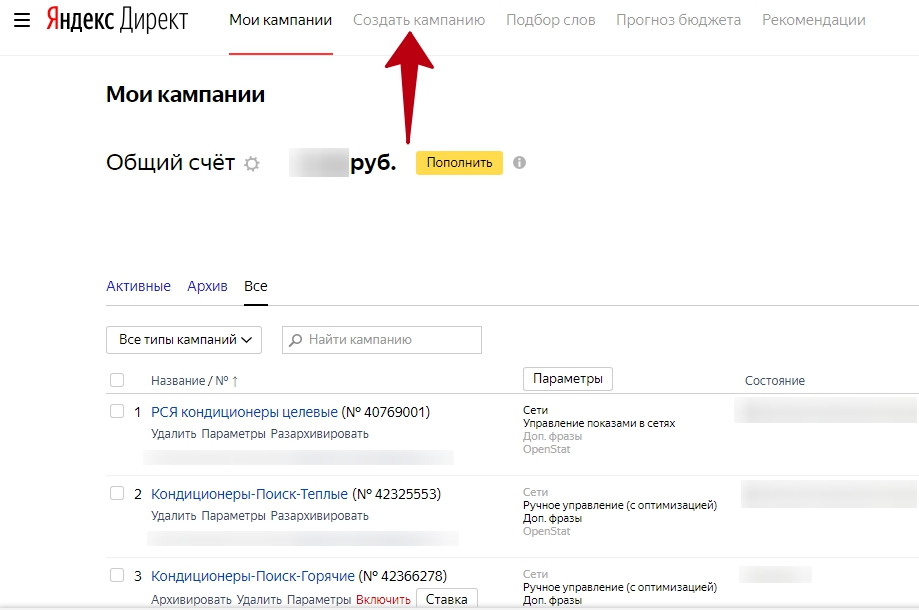Click the Общий счёт label
Screen dimensions: 919x610
pos(171,162)
